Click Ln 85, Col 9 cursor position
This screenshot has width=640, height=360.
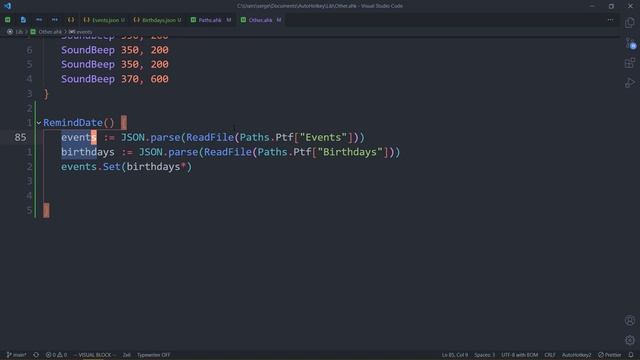tap(455, 355)
